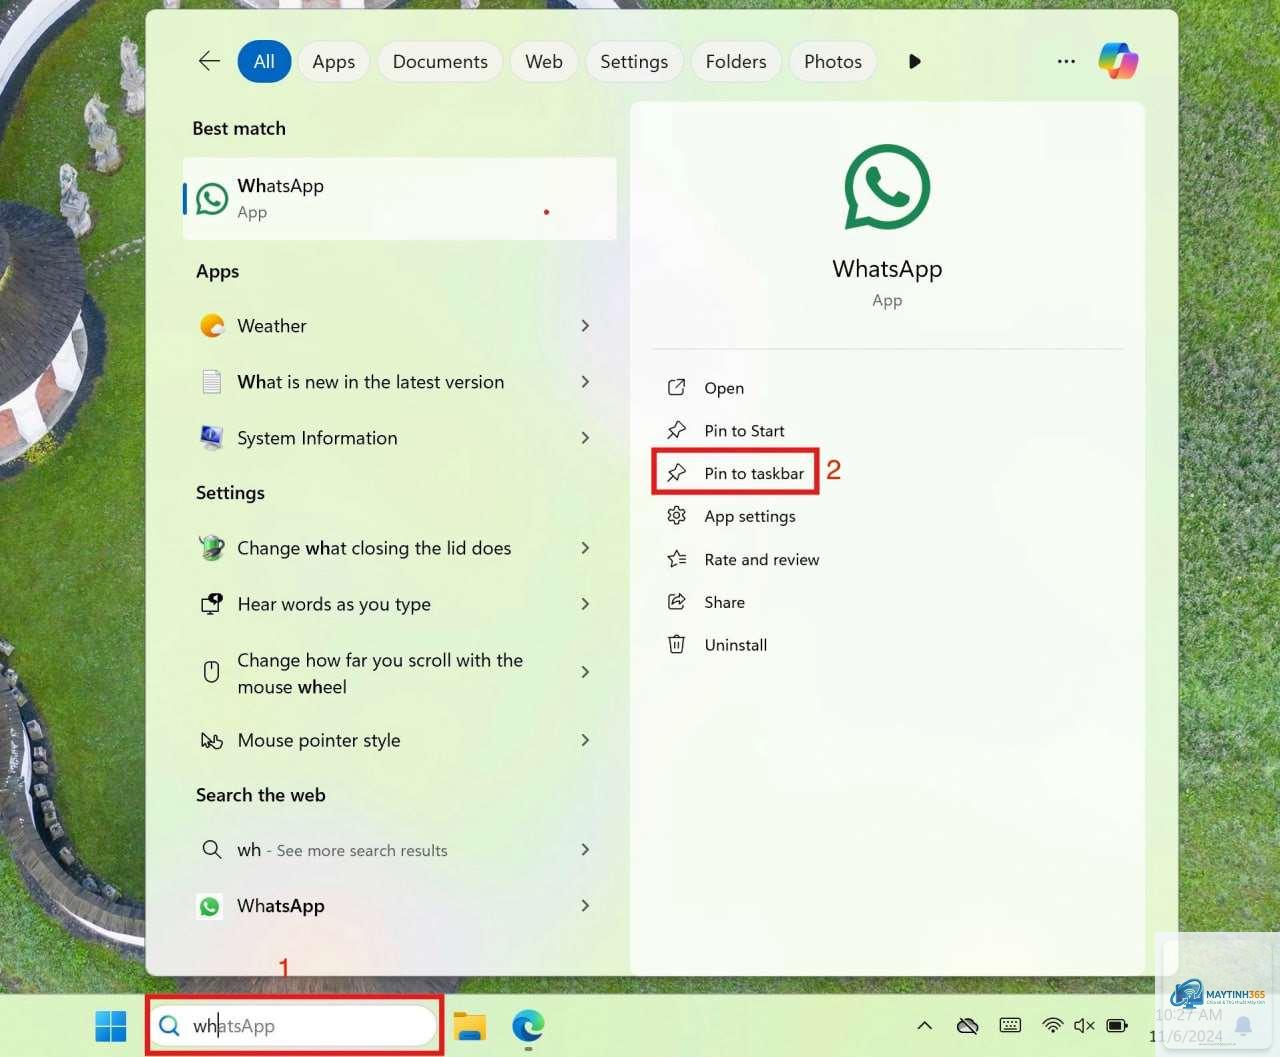Switch to the Web filter tab

[x=544, y=61]
